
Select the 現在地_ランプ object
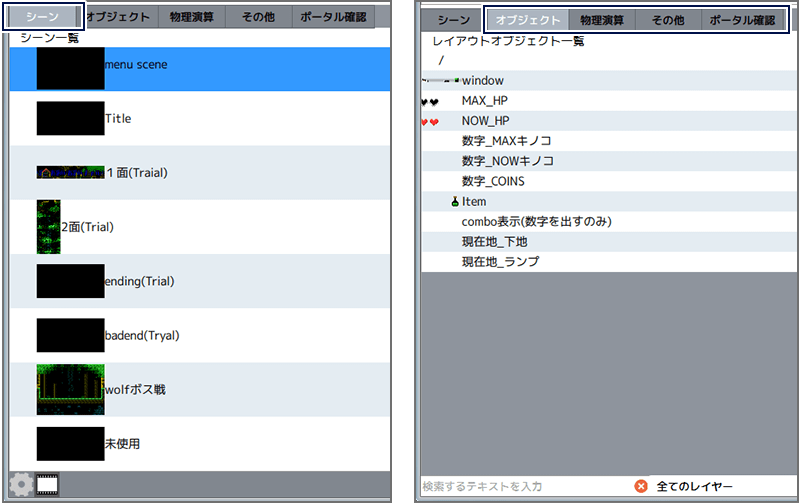pyautogui.click(x=500, y=262)
